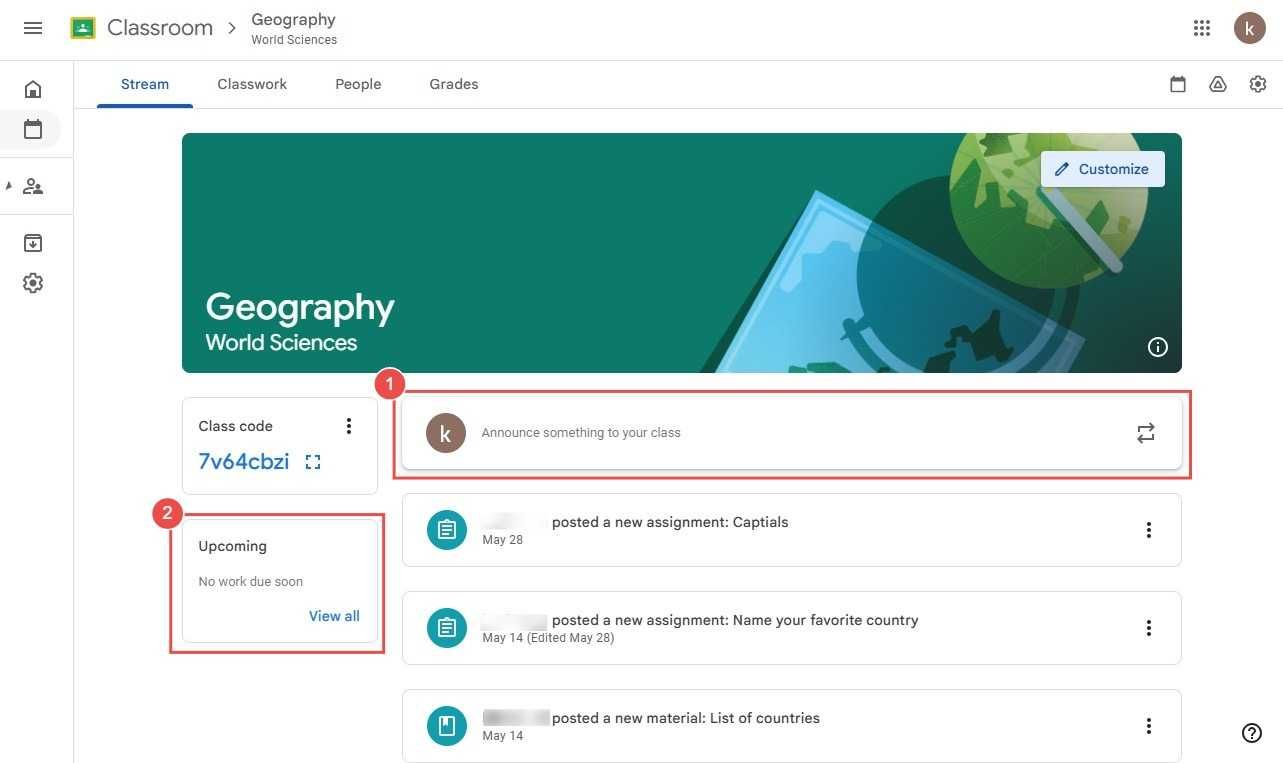The image size is (1283, 763).
Task: Open the Captials assignment post
Action: point(792,530)
